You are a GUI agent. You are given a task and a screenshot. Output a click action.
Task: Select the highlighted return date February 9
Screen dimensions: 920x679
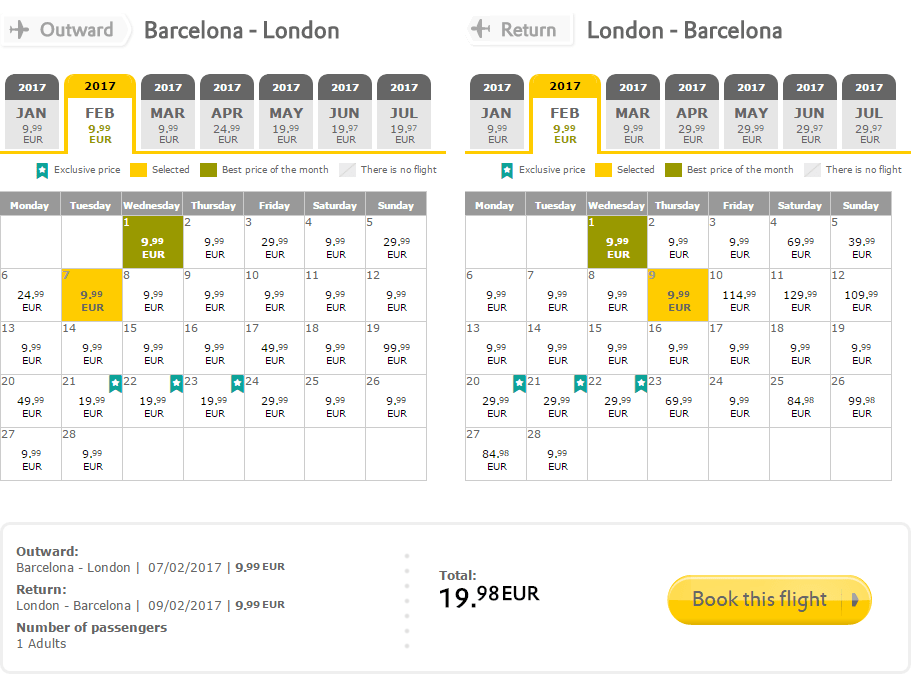click(678, 296)
